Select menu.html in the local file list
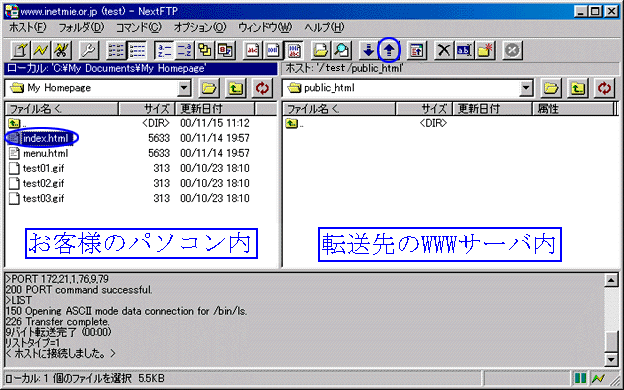Screen dimensions: 624x390 [x=45, y=153]
